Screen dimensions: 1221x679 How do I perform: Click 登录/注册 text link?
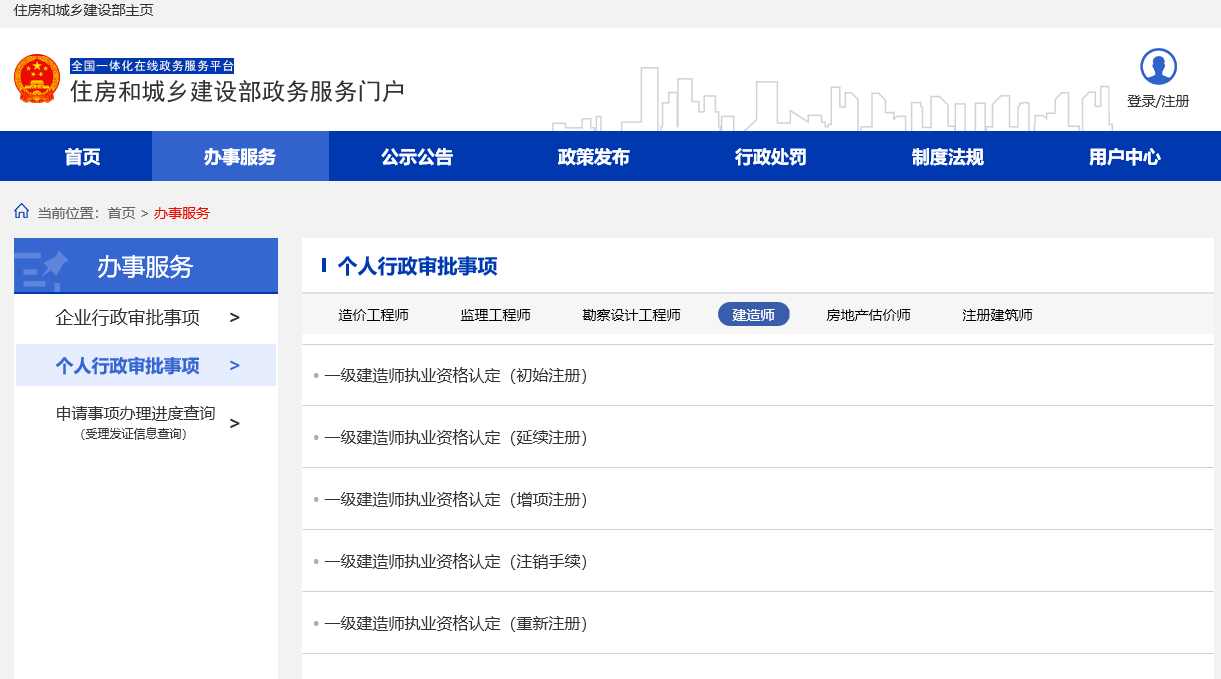click(x=1158, y=101)
